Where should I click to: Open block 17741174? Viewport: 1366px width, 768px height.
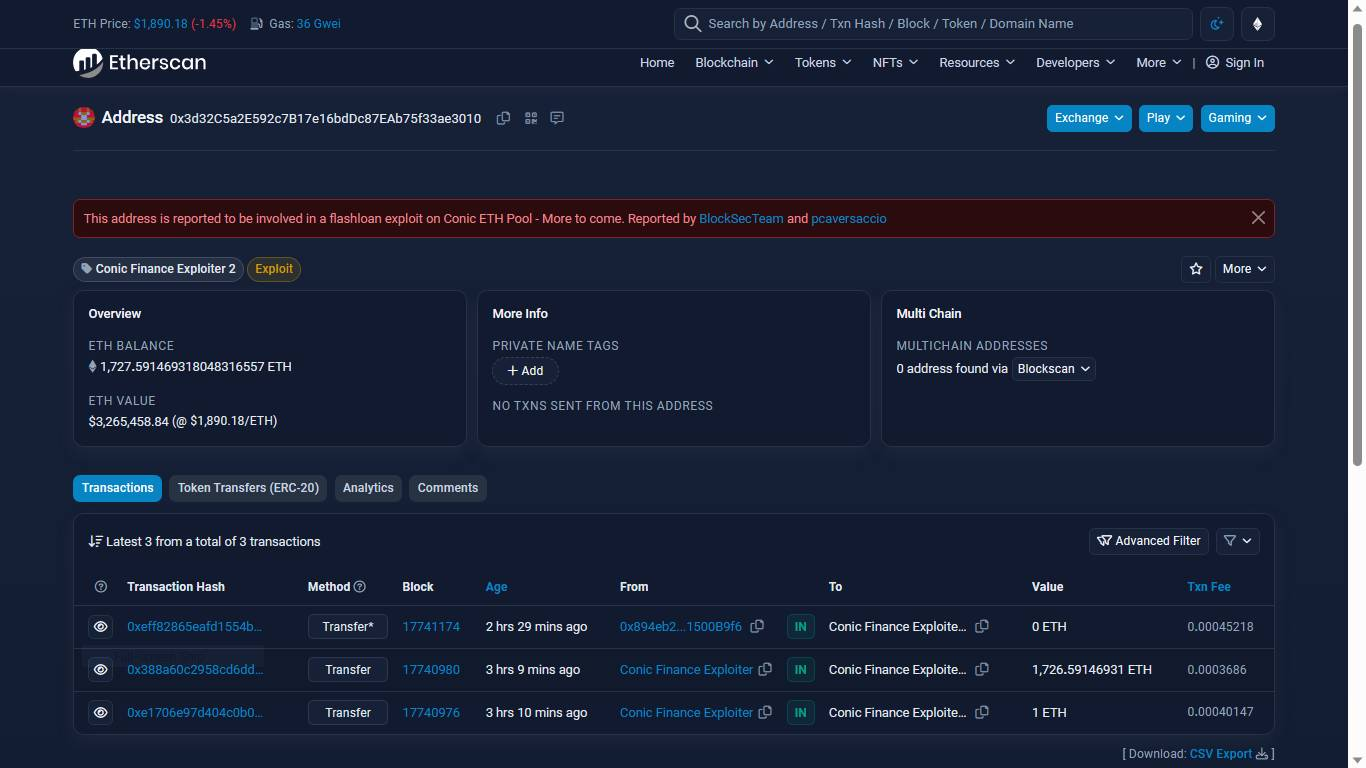pyautogui.click(x=431, y=627)
